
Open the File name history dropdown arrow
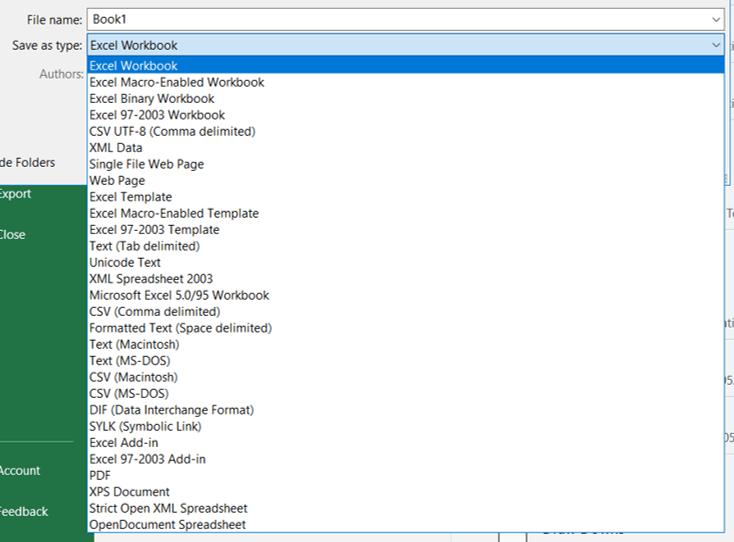coord(716,20)
